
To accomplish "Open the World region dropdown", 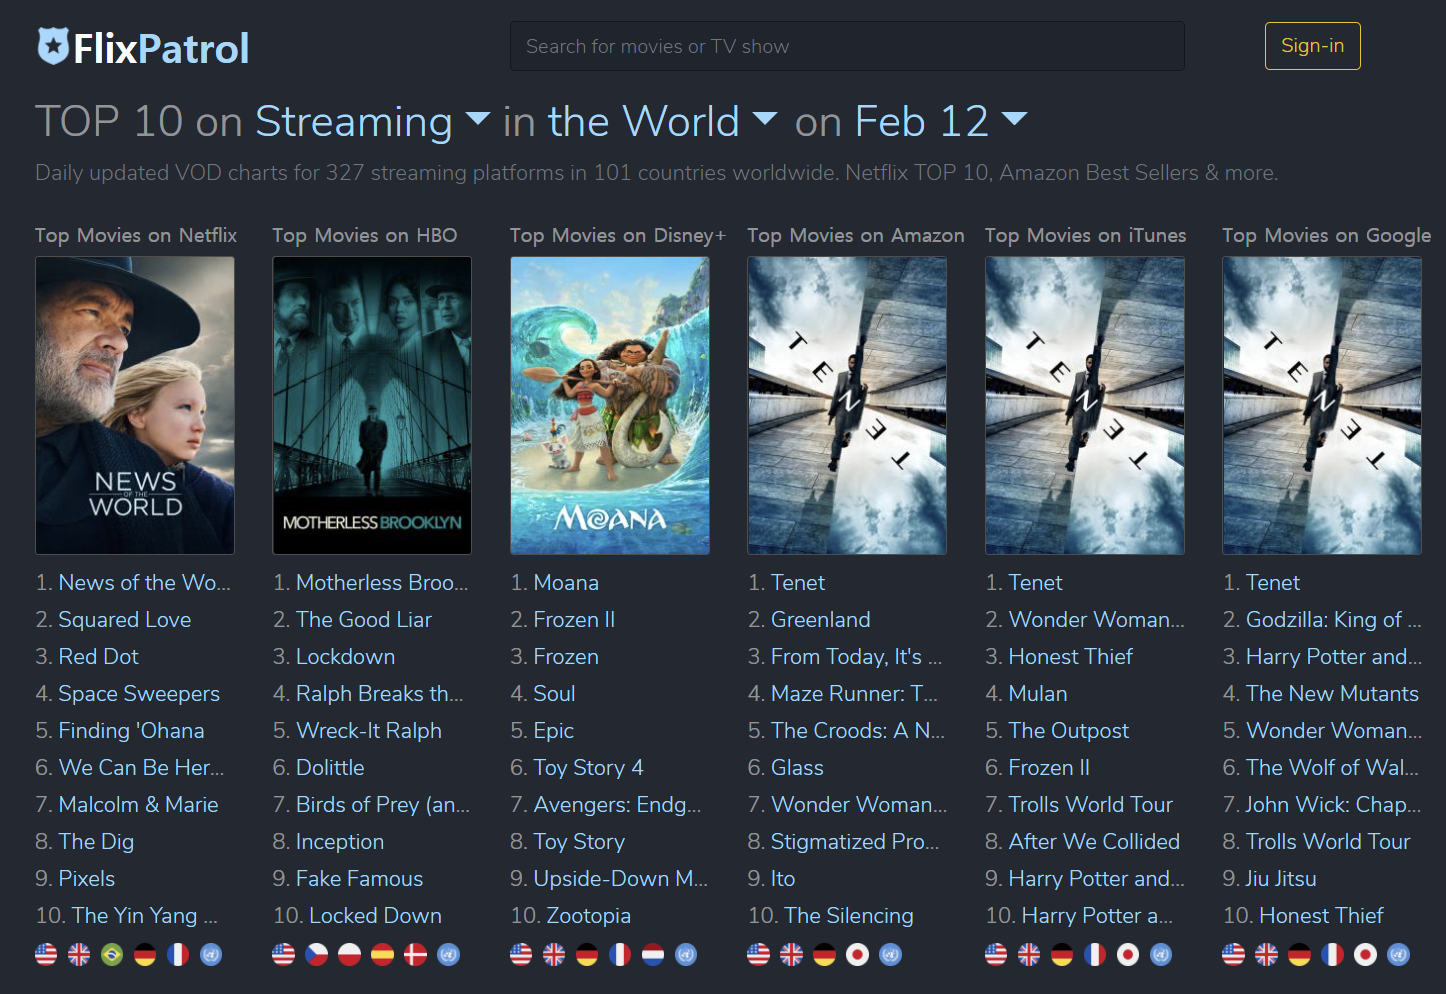I will (x=662, y=122).
